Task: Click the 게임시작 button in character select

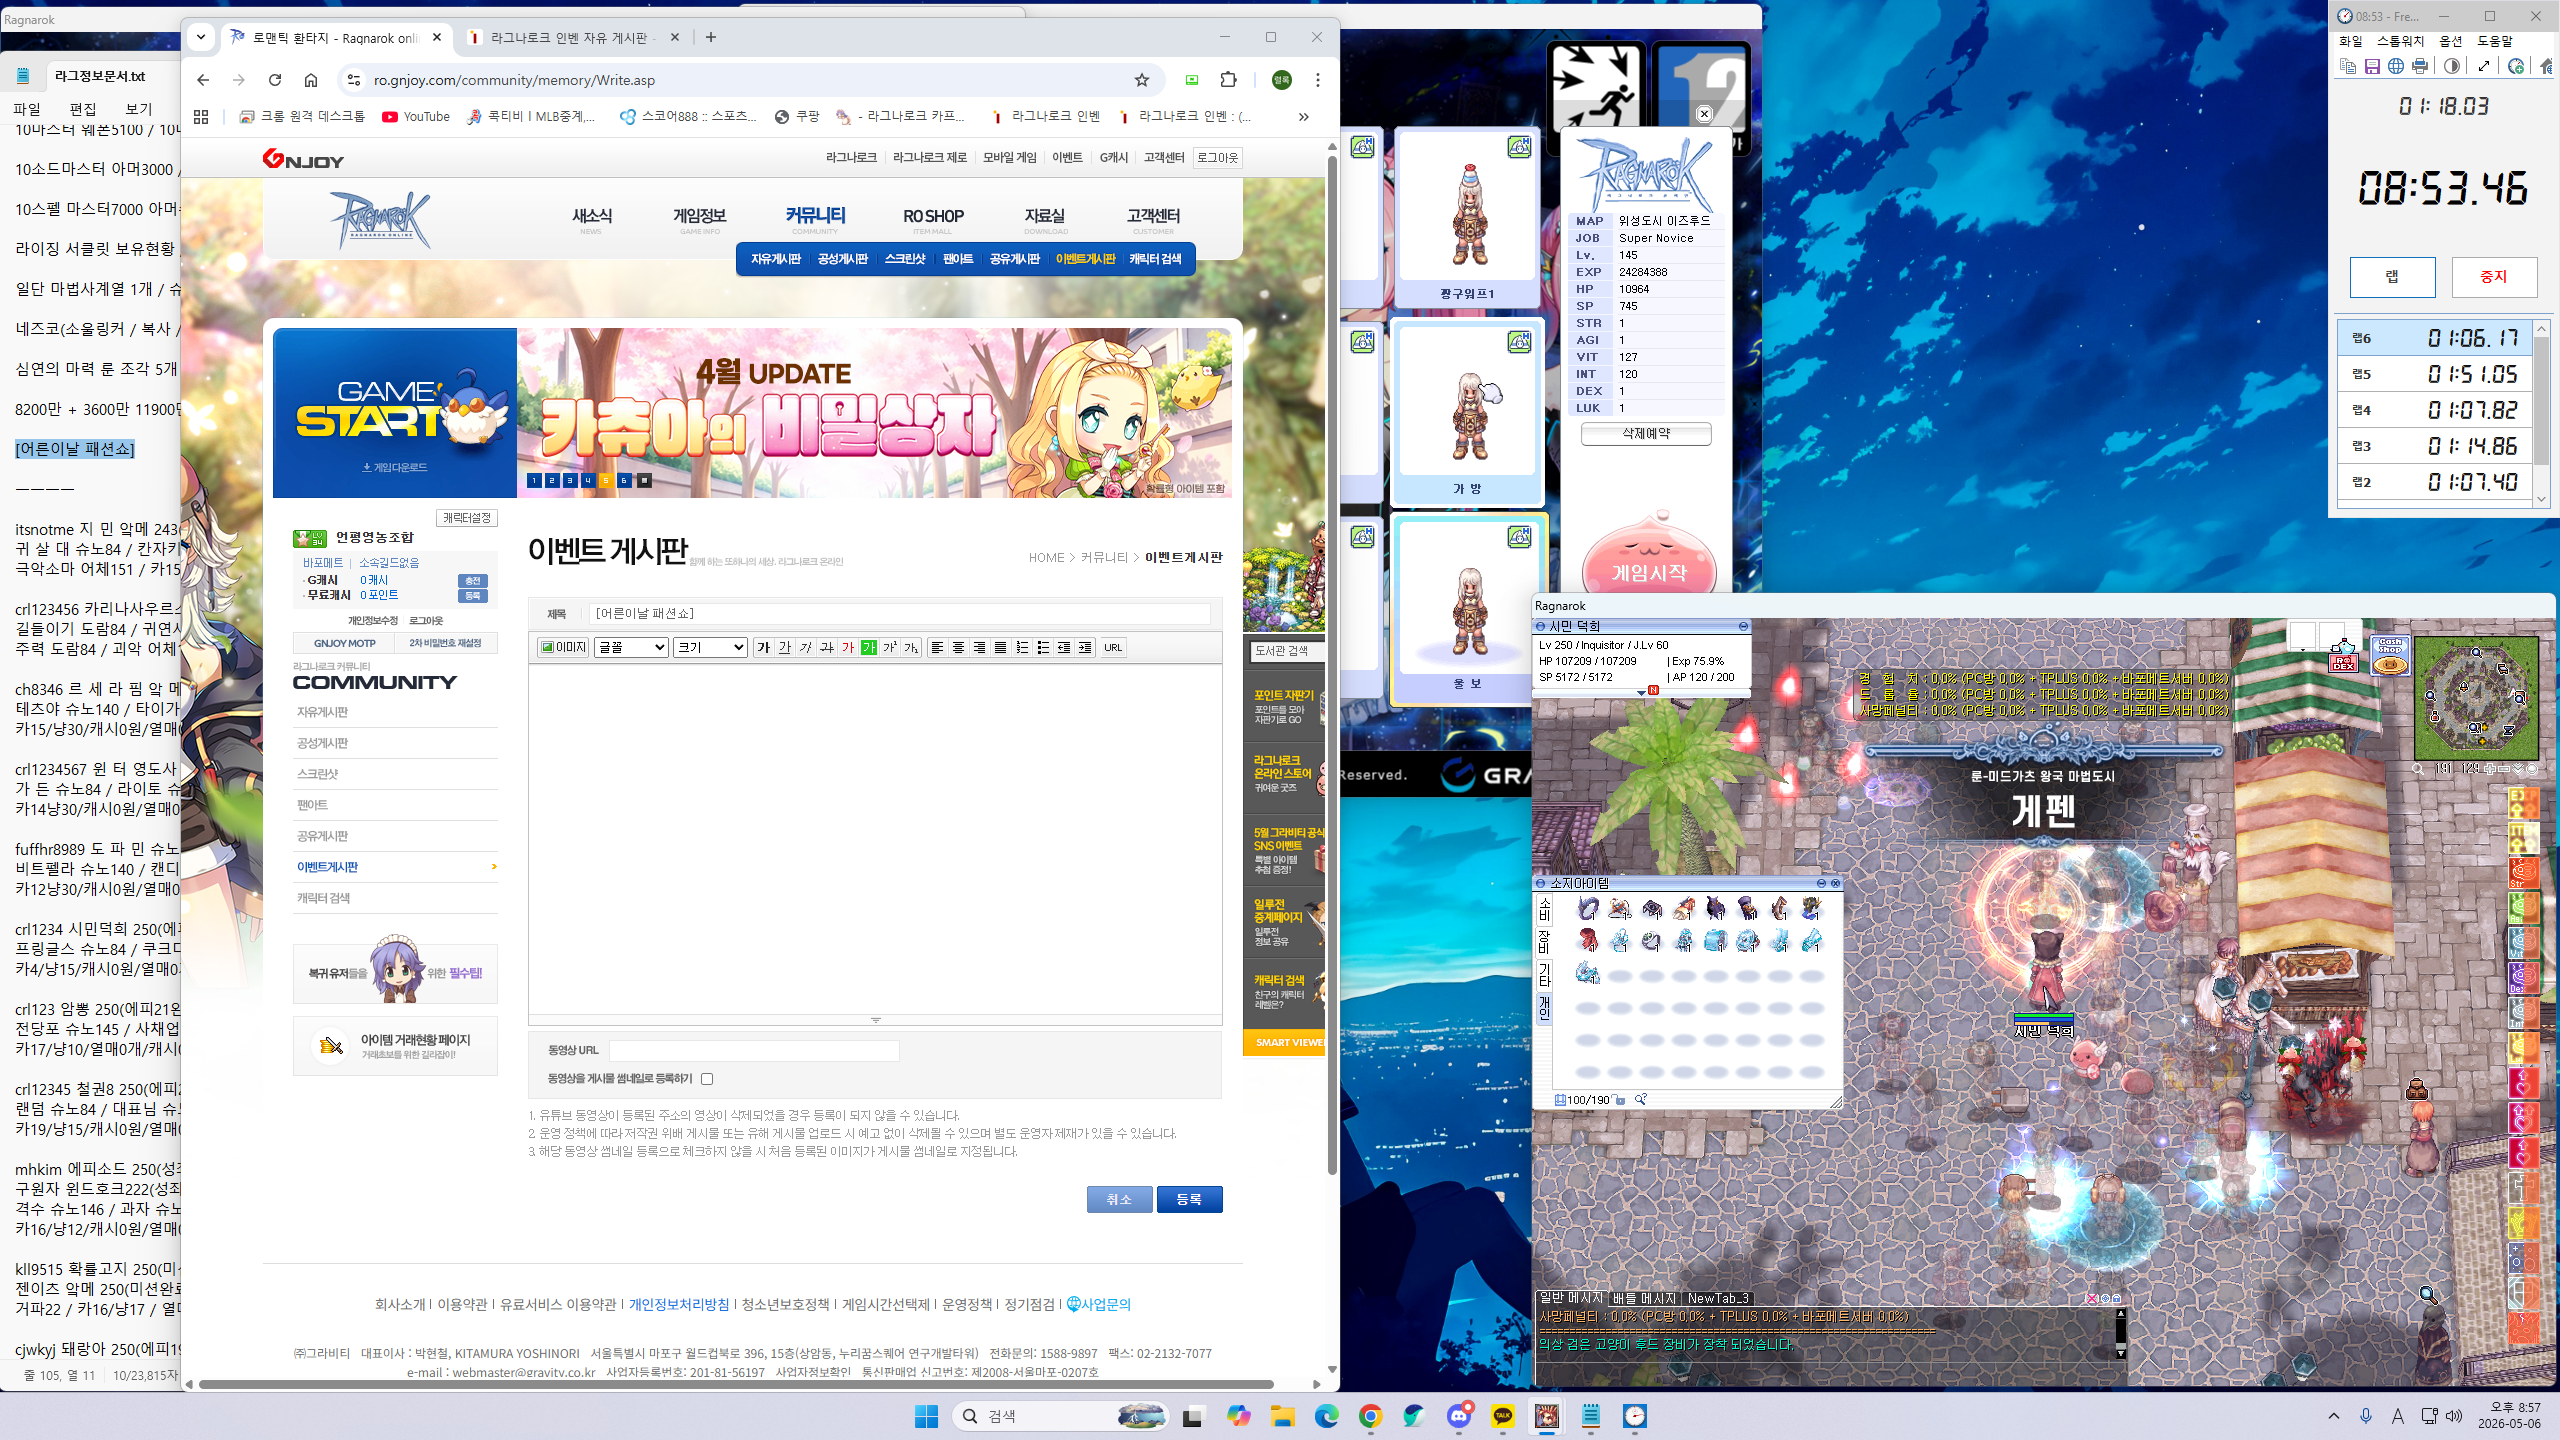Action: coord(1649,572)
